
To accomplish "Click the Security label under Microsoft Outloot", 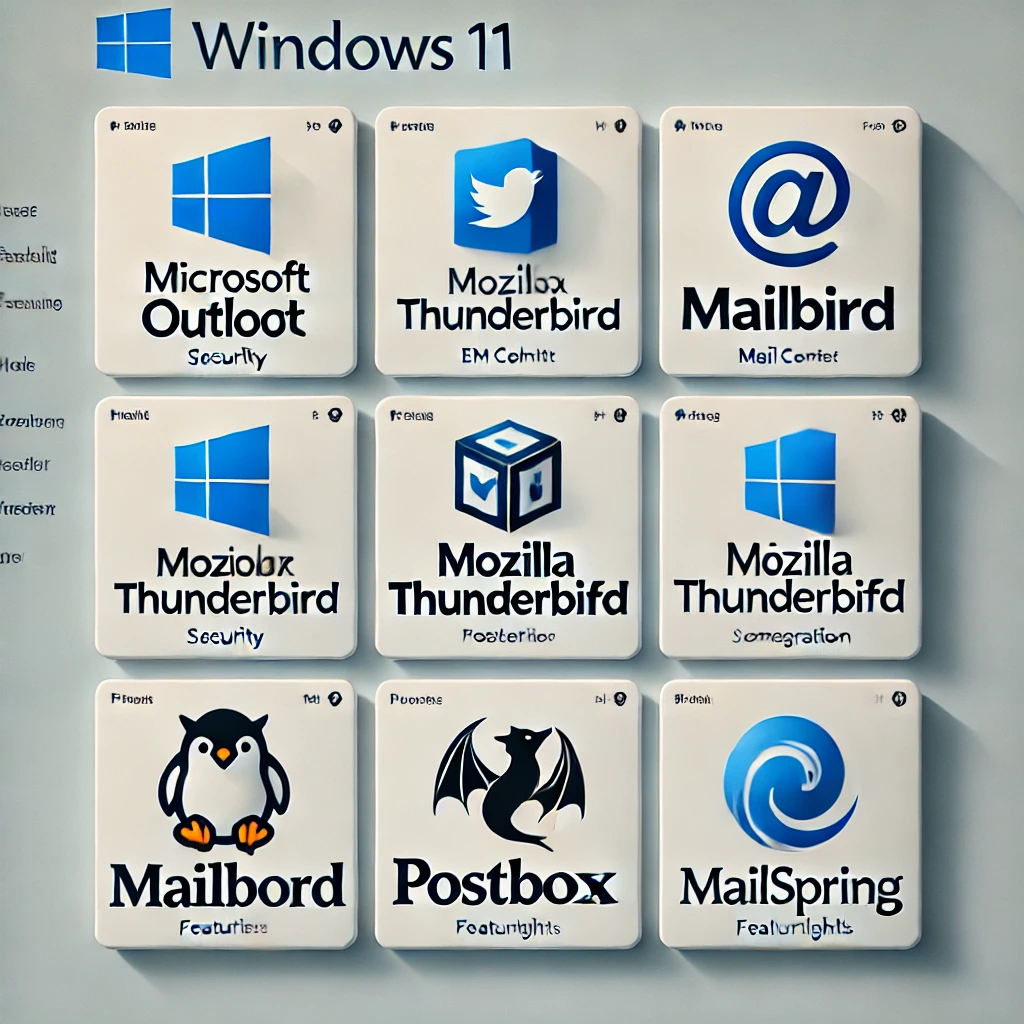I will pos(226,360).
